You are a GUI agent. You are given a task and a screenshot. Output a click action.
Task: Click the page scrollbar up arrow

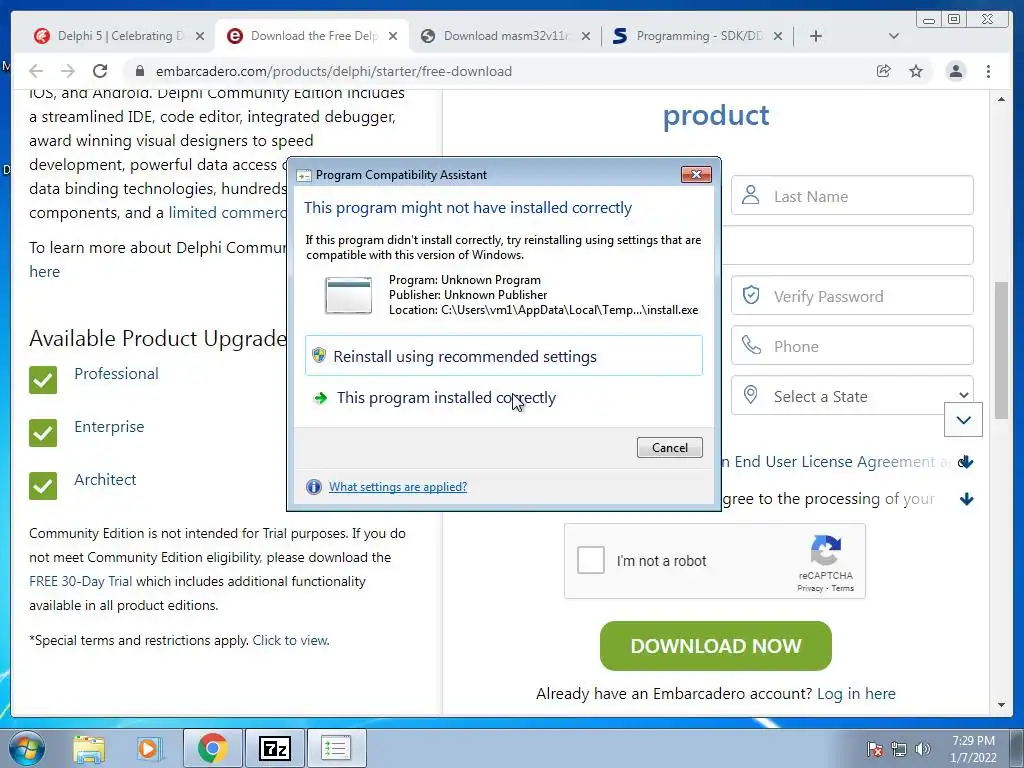tap(1001, 99)
